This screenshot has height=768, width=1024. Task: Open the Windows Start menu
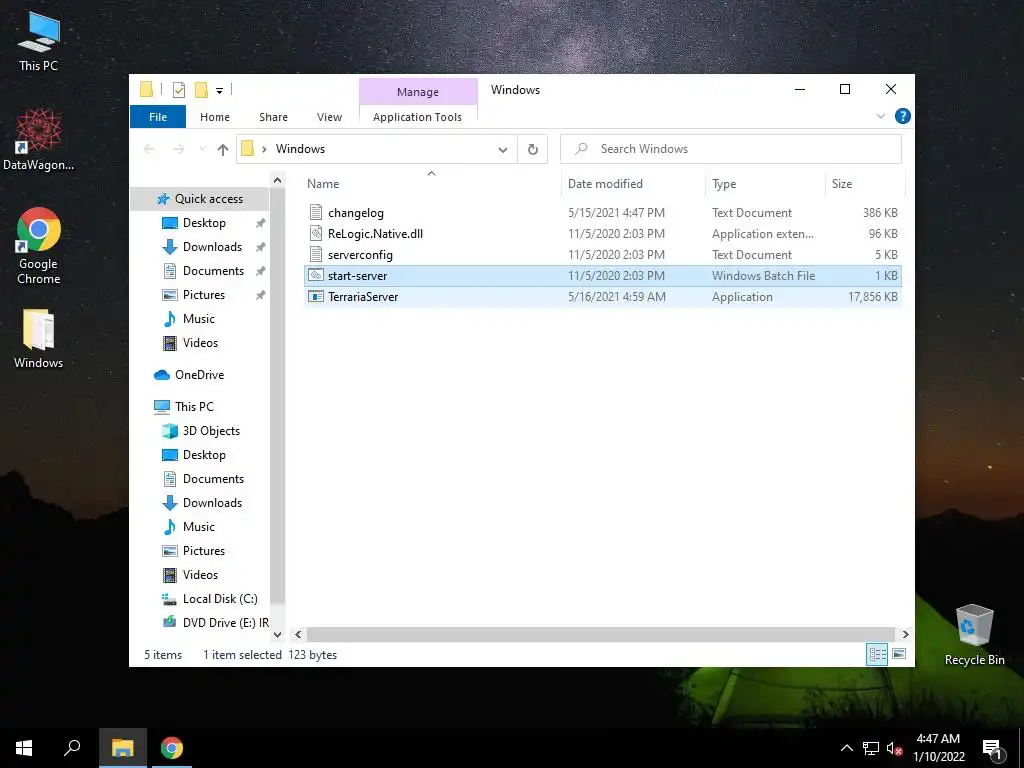[24, 748]
